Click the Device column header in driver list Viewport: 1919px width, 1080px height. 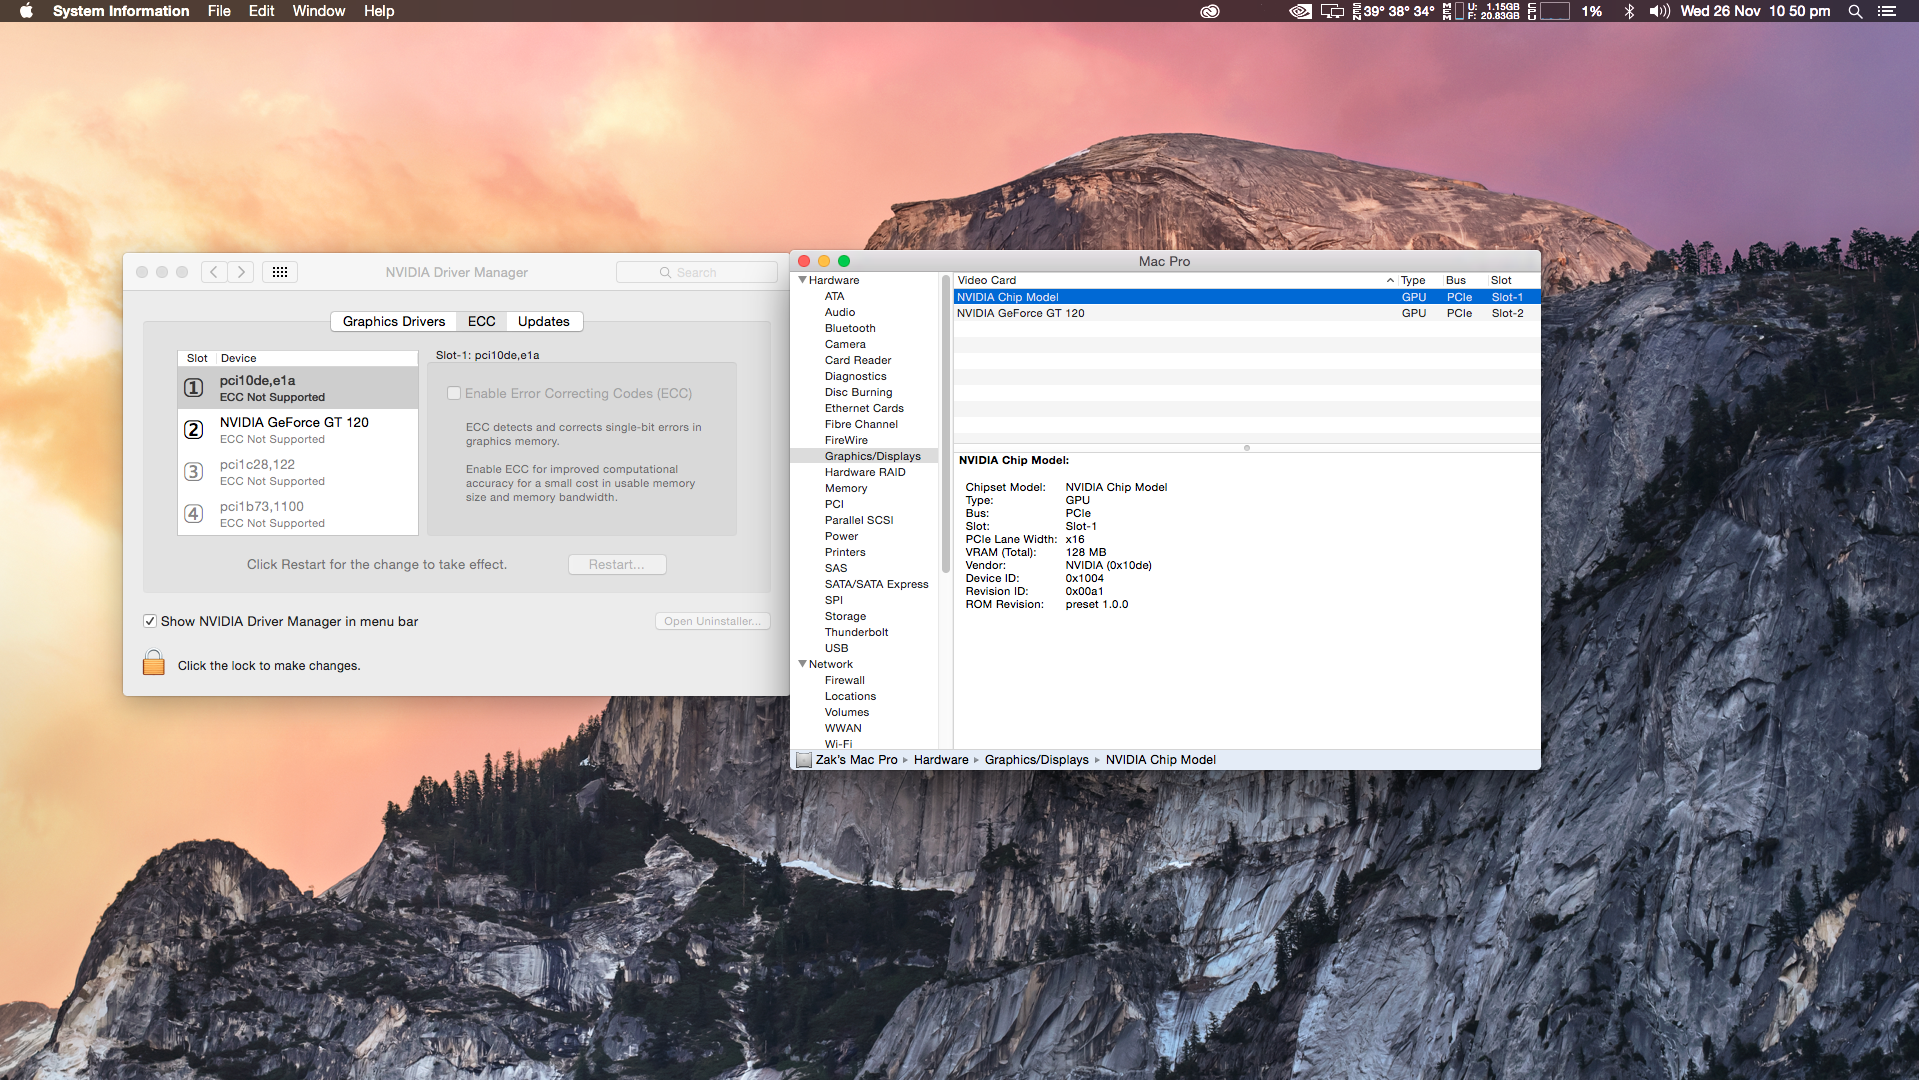[316, 358]
